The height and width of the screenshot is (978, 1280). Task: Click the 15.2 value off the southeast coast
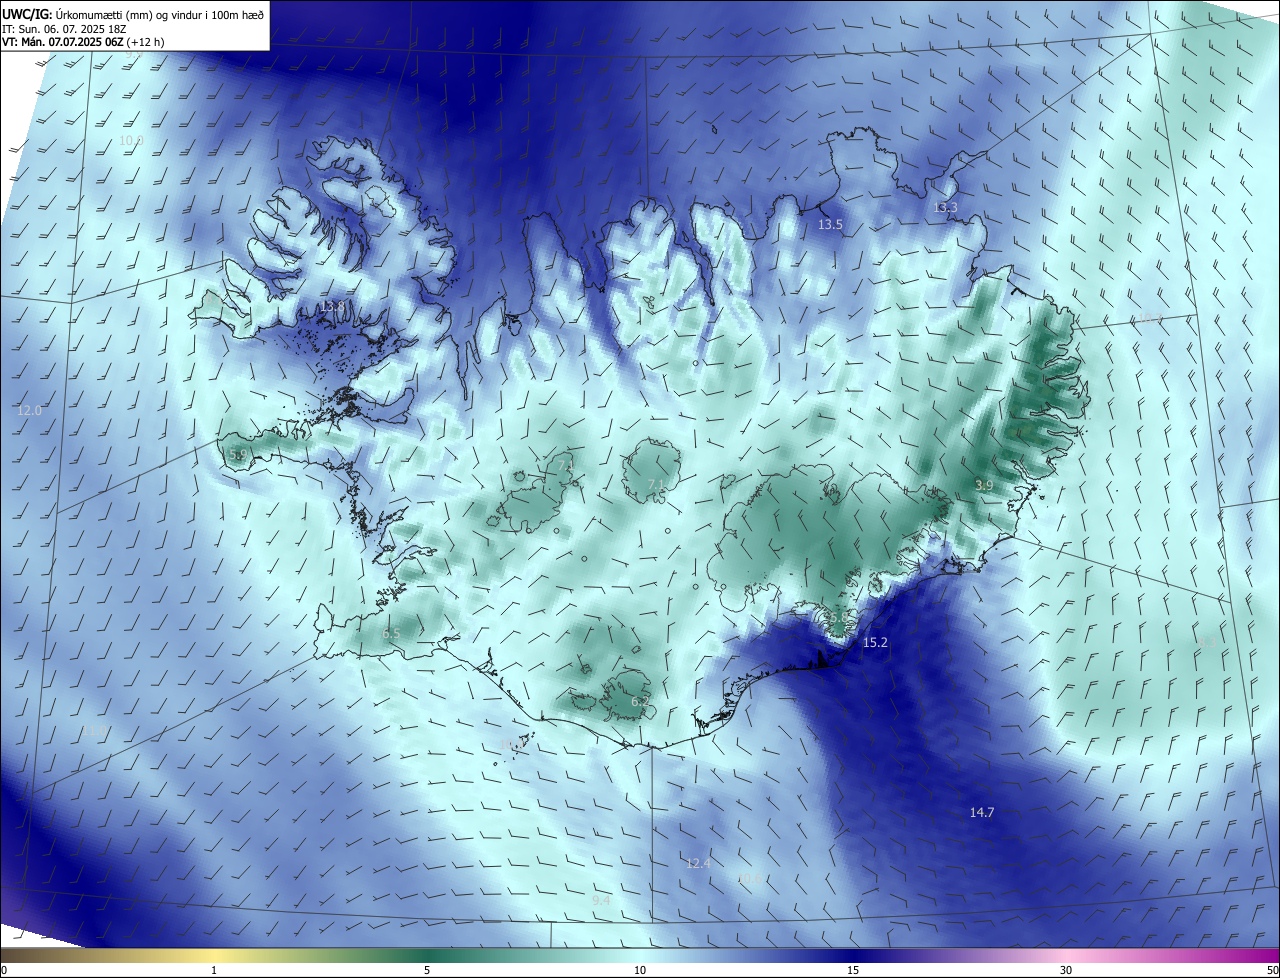click(x=875, y=642)
